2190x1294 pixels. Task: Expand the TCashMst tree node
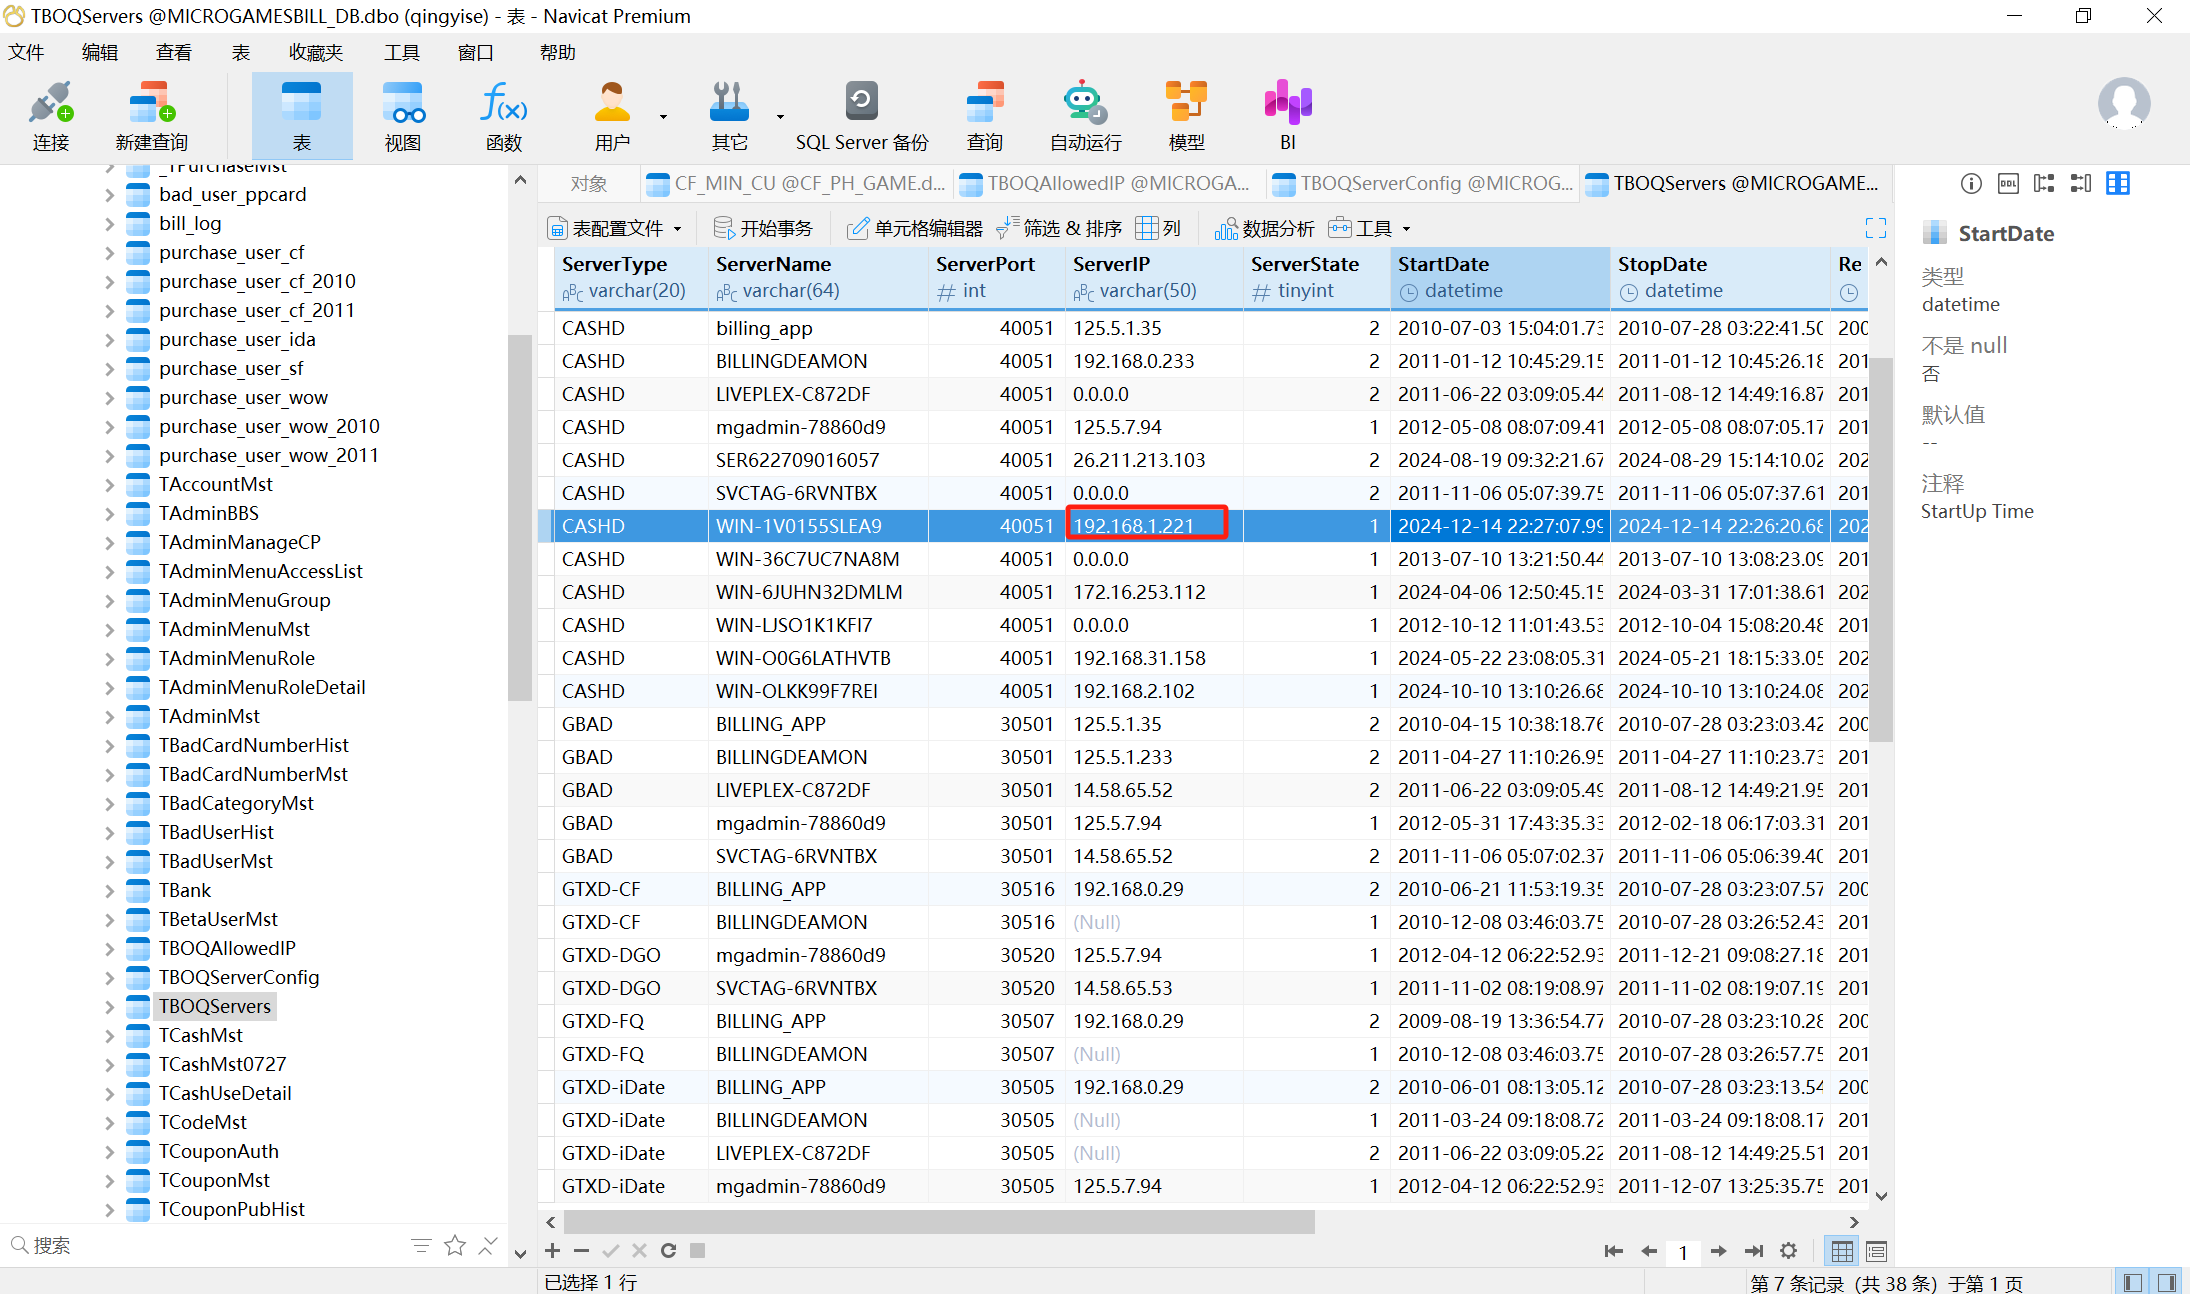tap(110, 1035)
